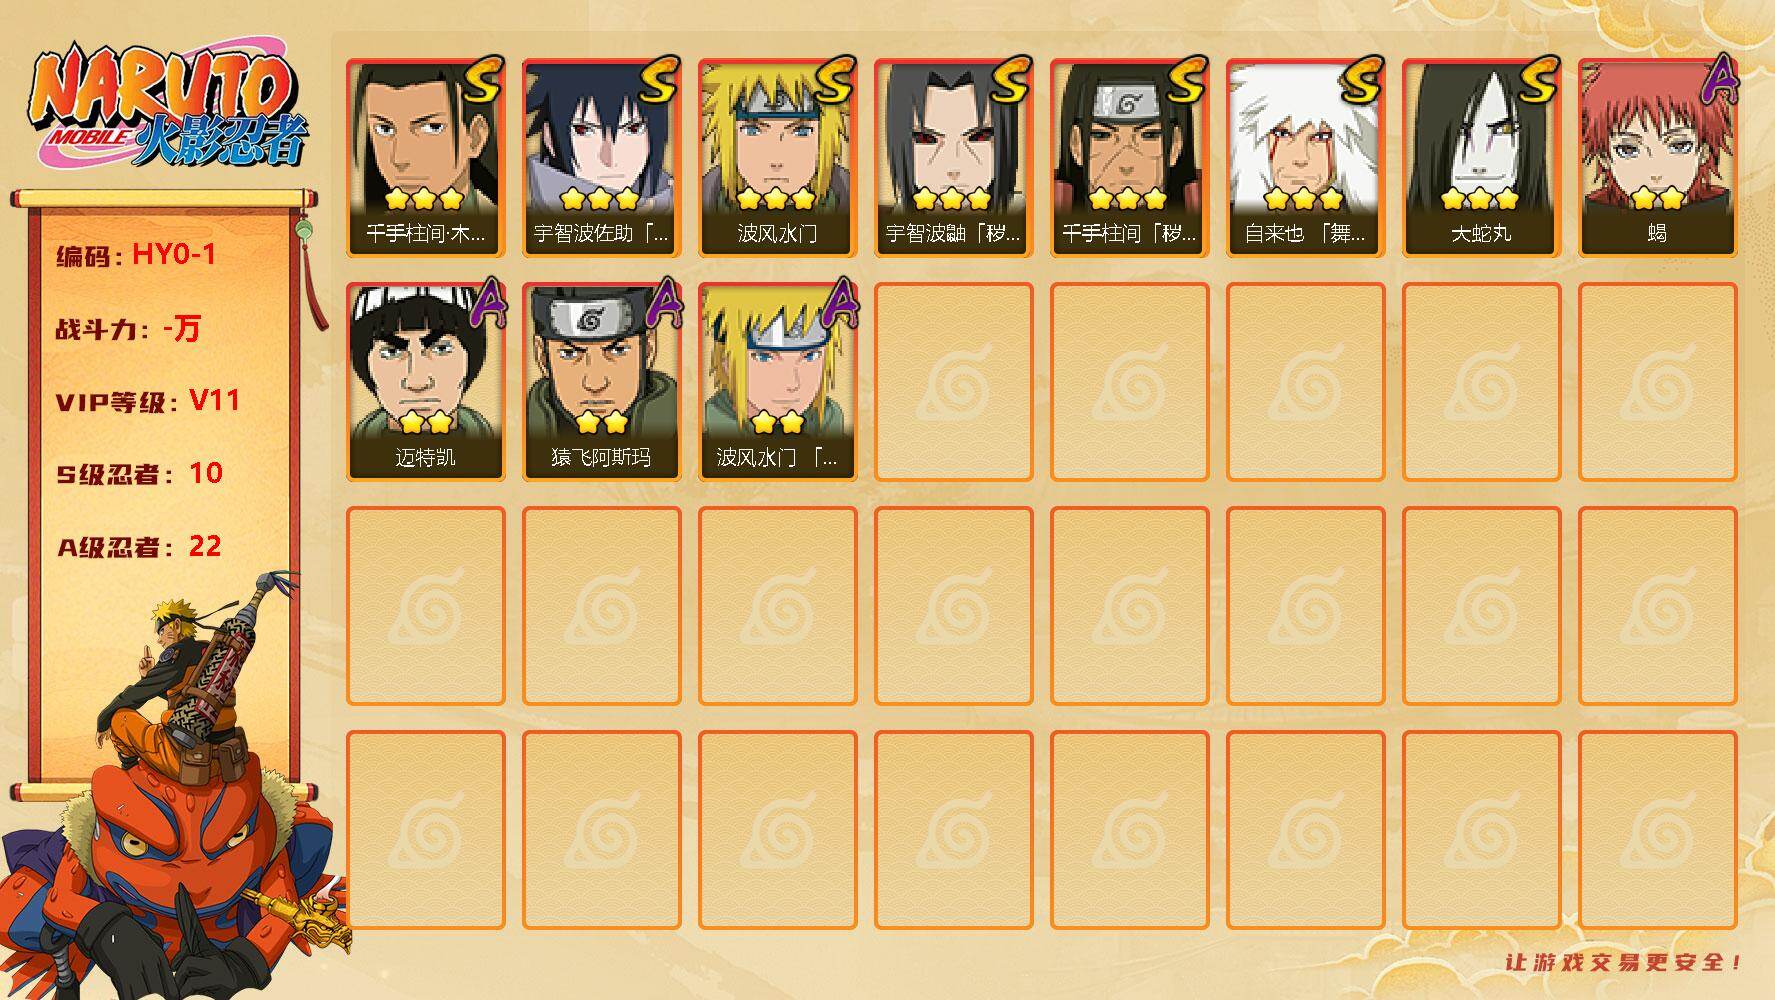This screenshot has height=1000, width=1775.
Task: Click the 编码 HY0-1 label
Action: click(136, 255)
